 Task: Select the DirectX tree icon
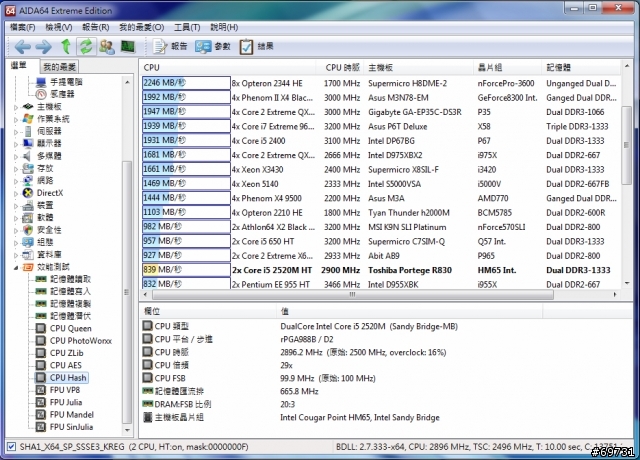pos(28,193)
